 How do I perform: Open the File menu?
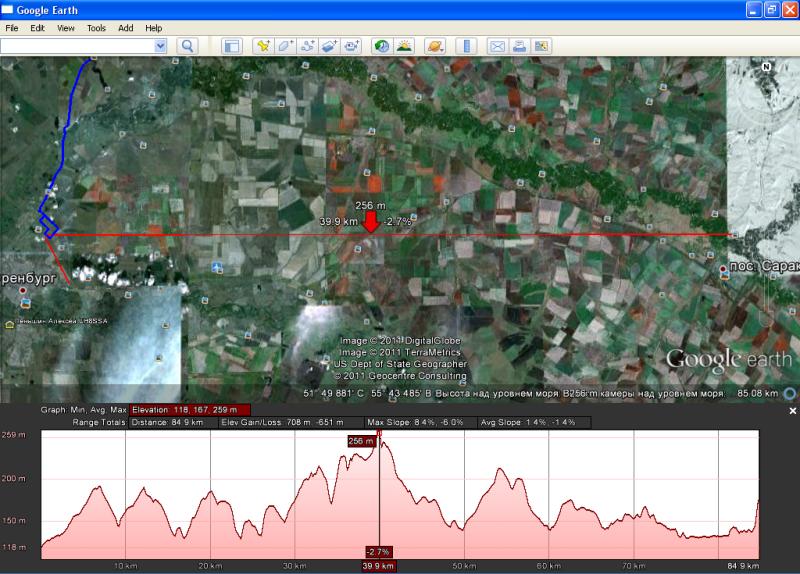coord(11,28)
